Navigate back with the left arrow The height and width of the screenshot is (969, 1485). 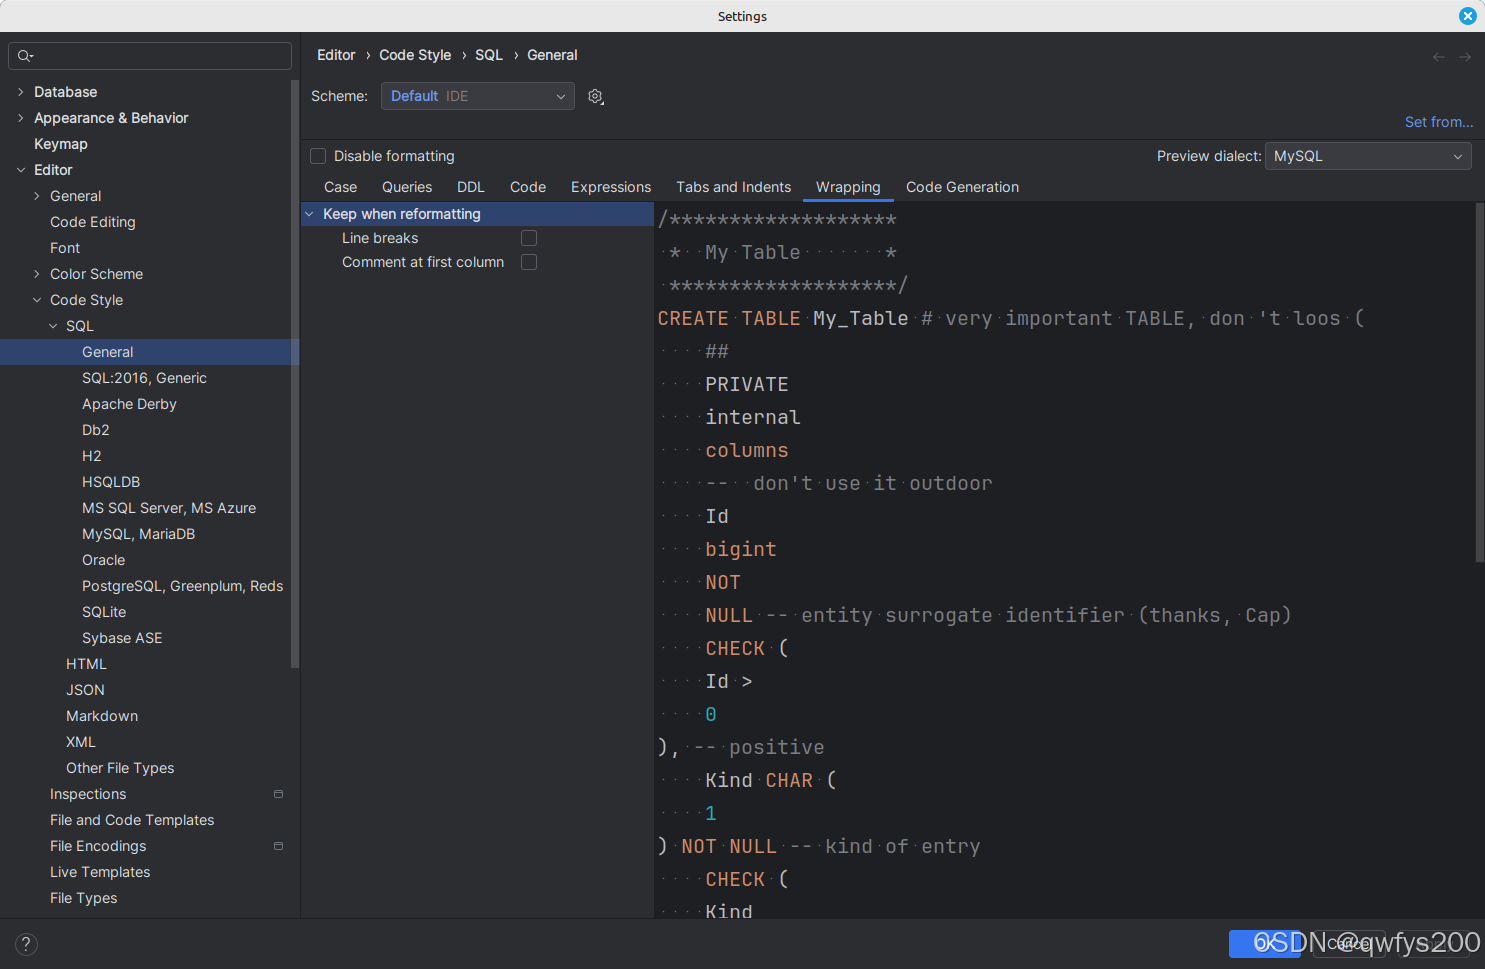[1439, 57]
